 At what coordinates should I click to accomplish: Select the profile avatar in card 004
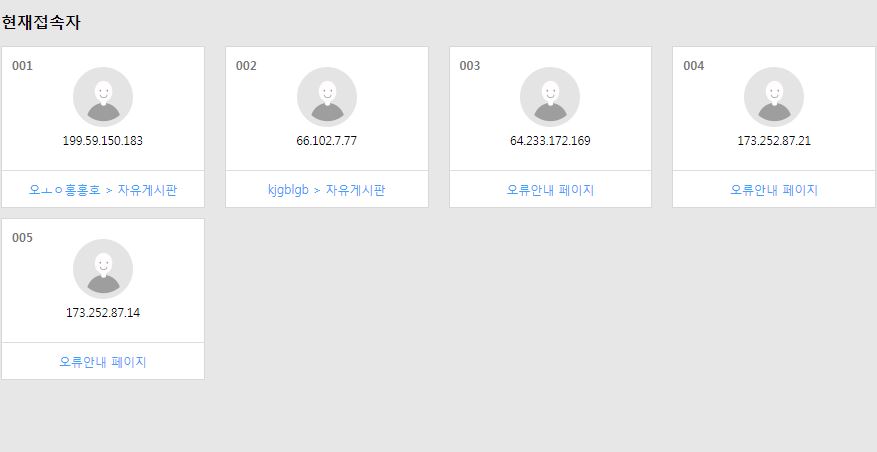click(774, 97)
